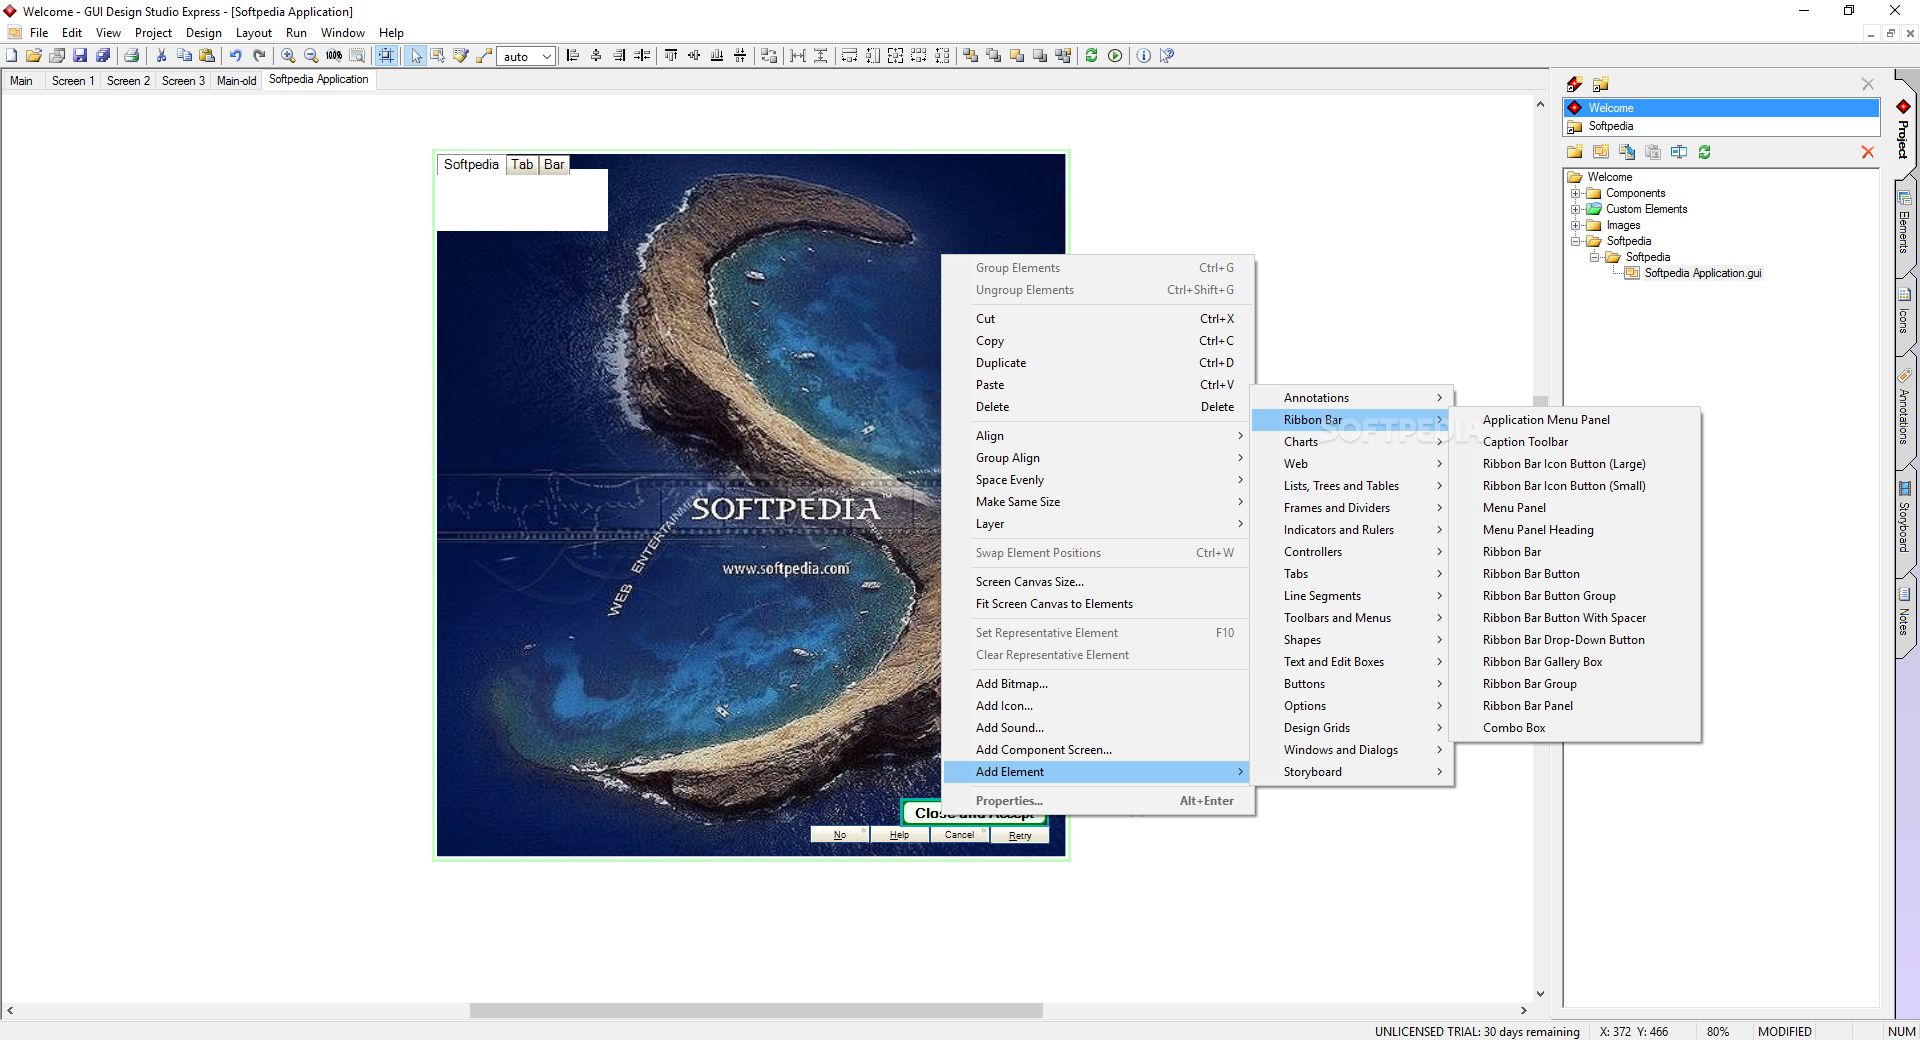Click the Save All icon
Viewport: 1920px width, 1040px height.
click(103, 56)
